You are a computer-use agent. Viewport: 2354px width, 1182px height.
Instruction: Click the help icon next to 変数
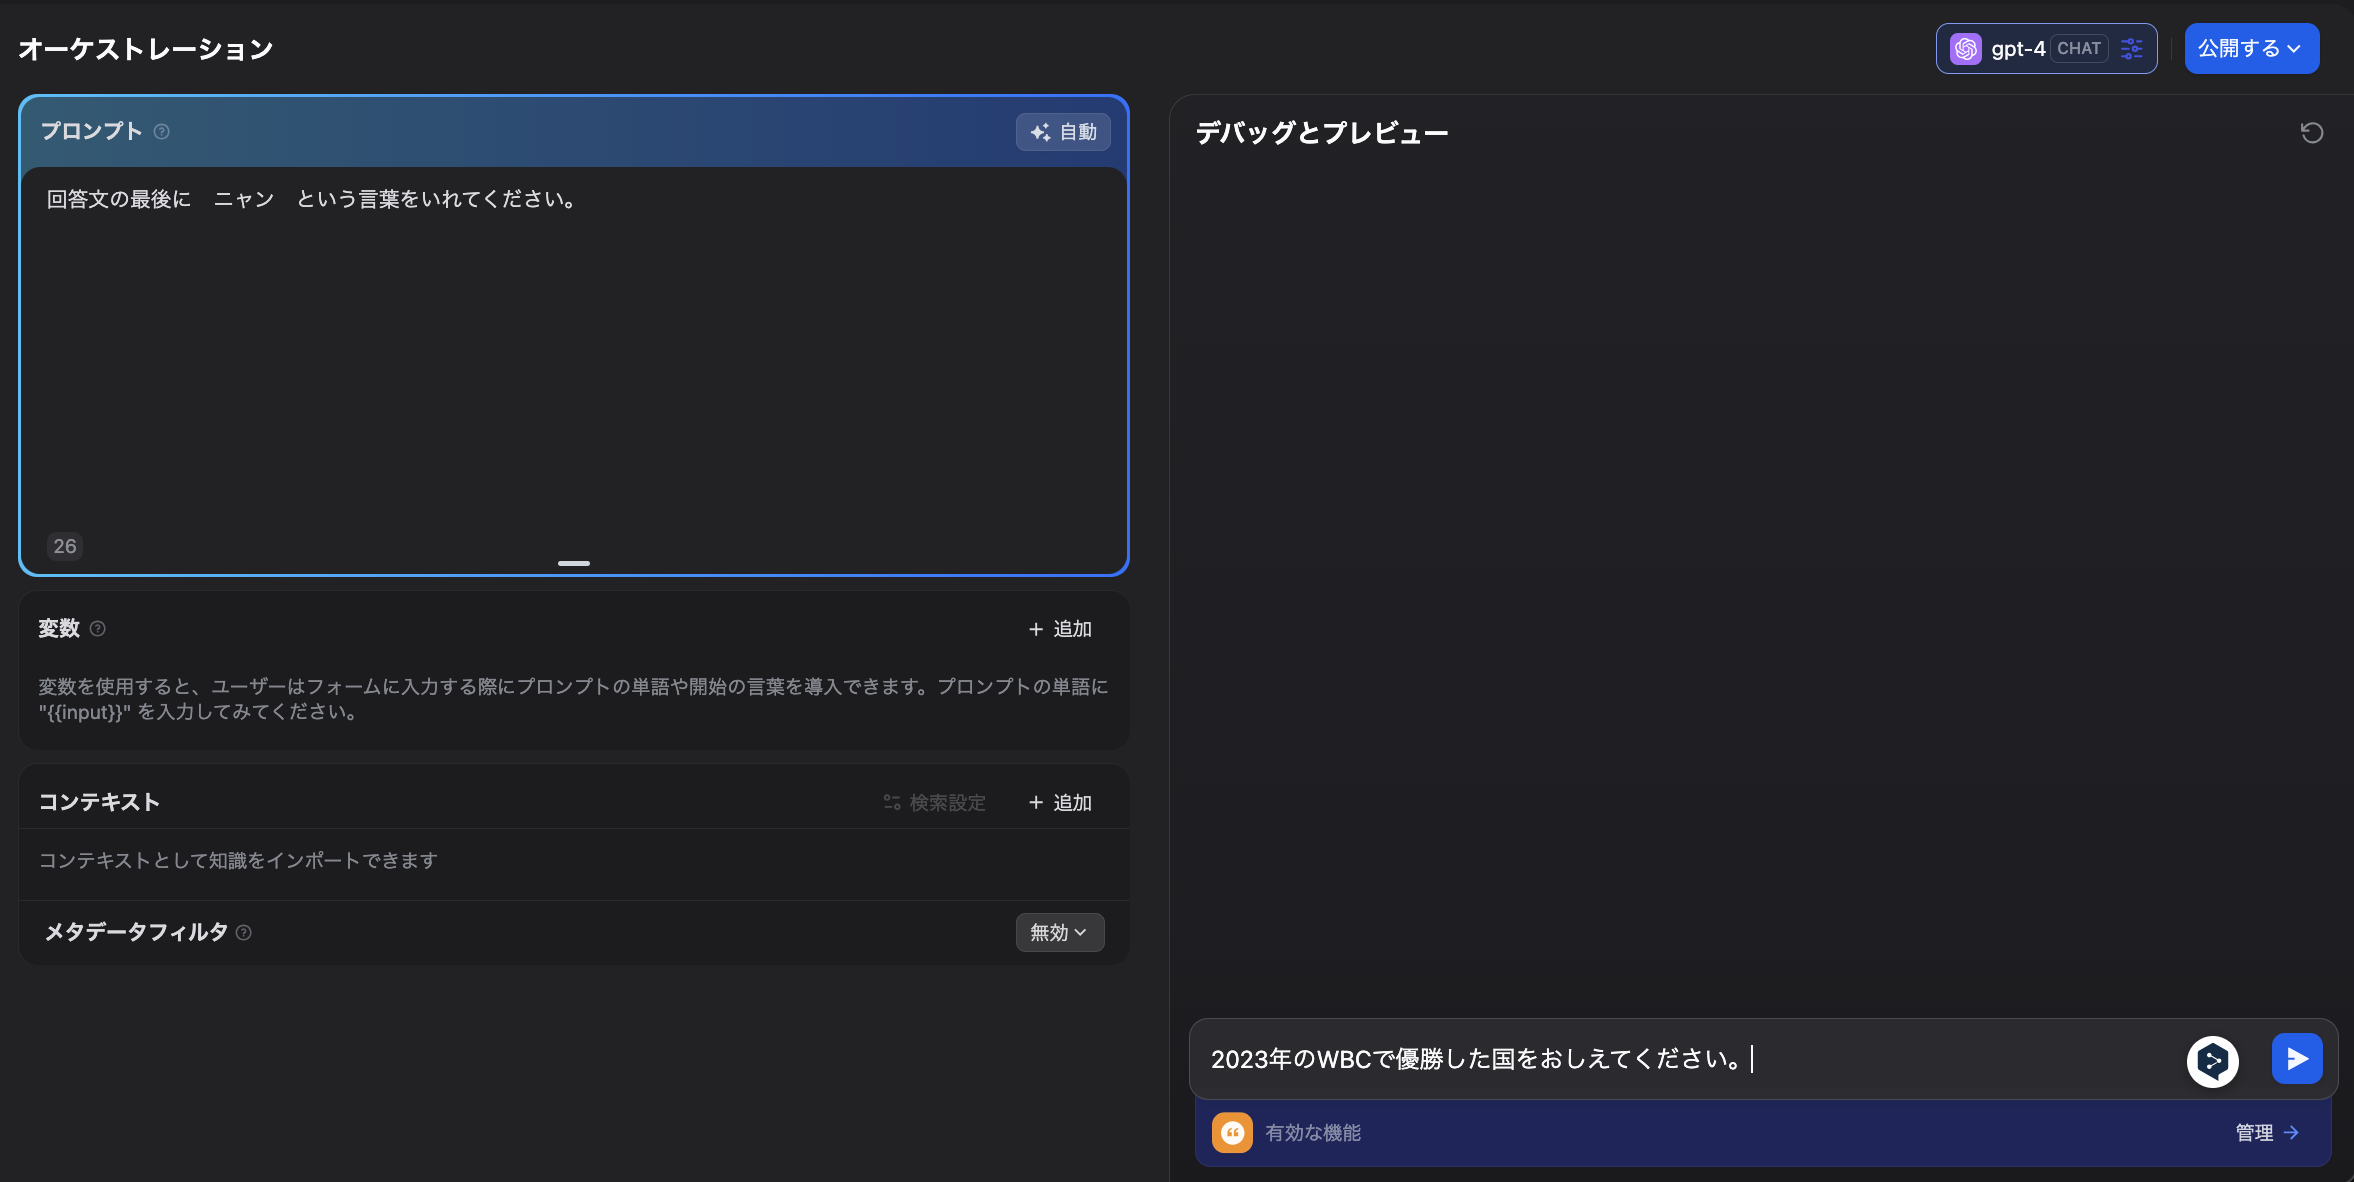pyautogui.click(x=97, y=628)
